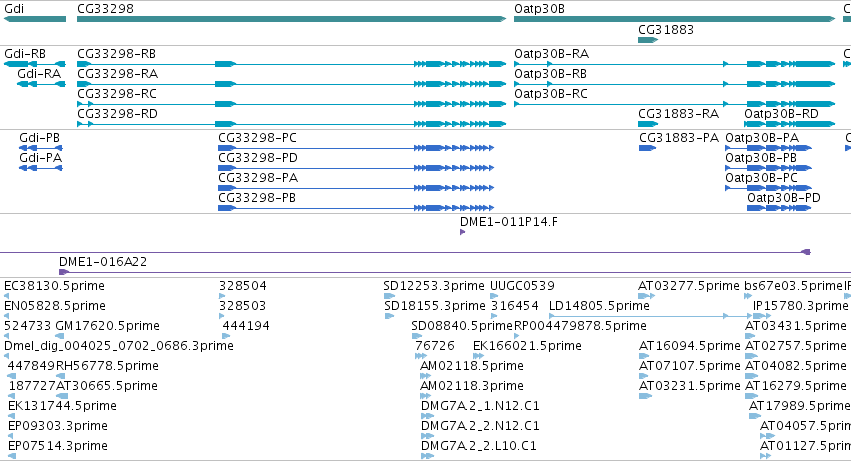Viewport: 851px width, 461px height.
Task: Select CG33298-RA transcript label
Action: (x=117, y=74)
